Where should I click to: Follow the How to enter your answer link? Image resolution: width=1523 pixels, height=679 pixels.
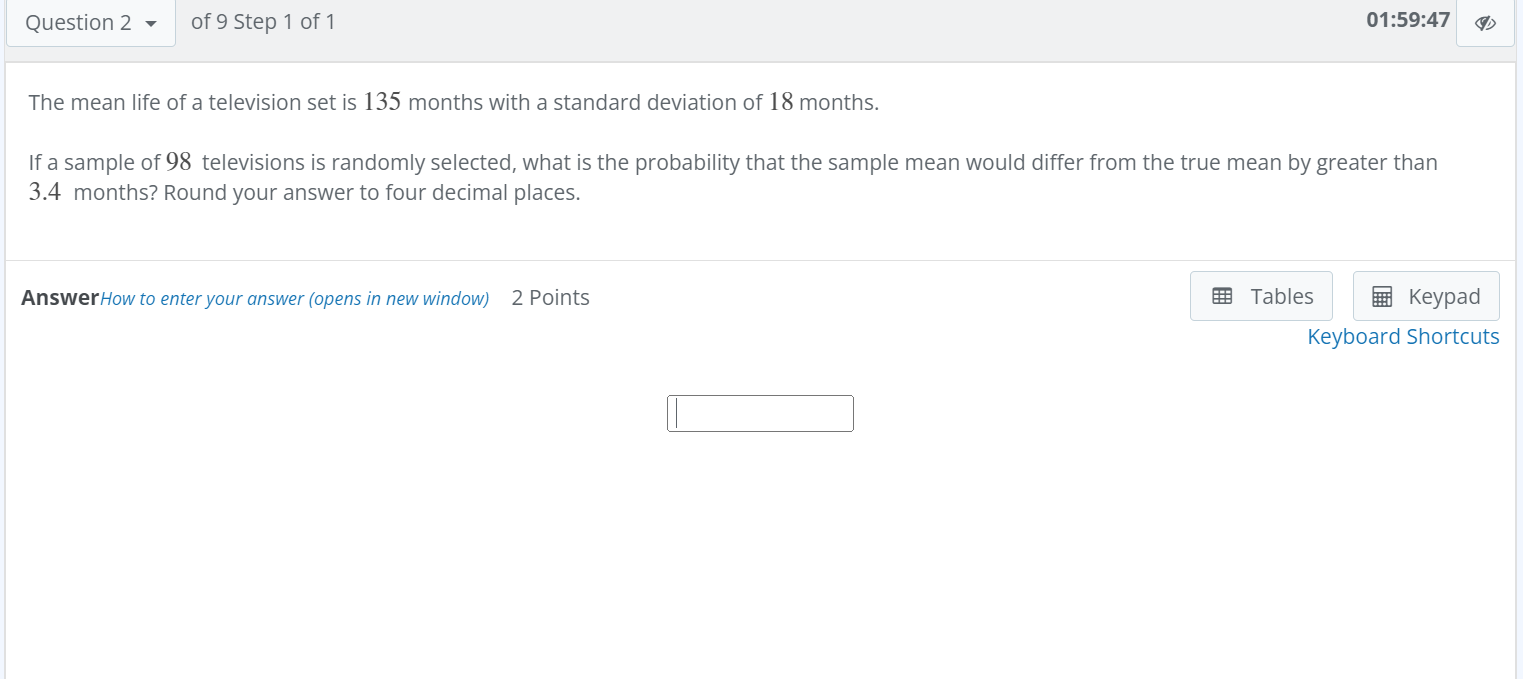click(294, 298)
